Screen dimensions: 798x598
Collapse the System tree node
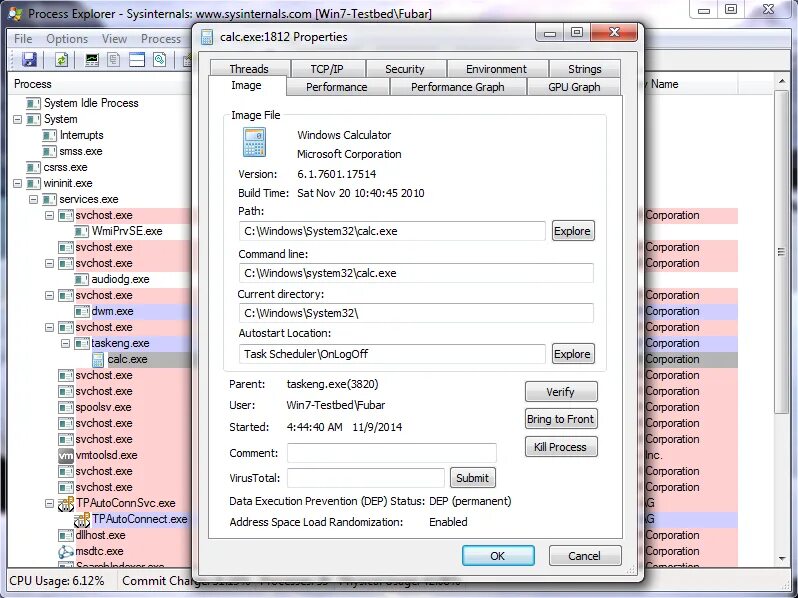(17, 120)
